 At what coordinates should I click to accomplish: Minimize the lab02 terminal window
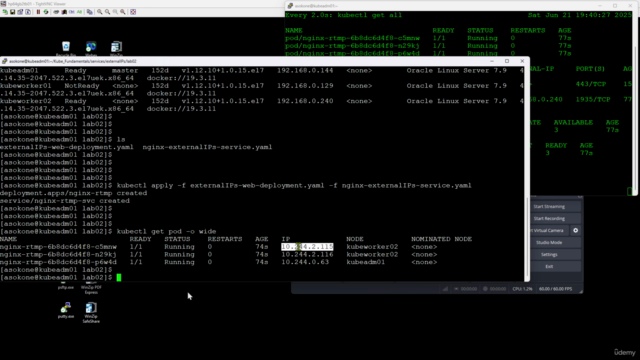[492, 61]
